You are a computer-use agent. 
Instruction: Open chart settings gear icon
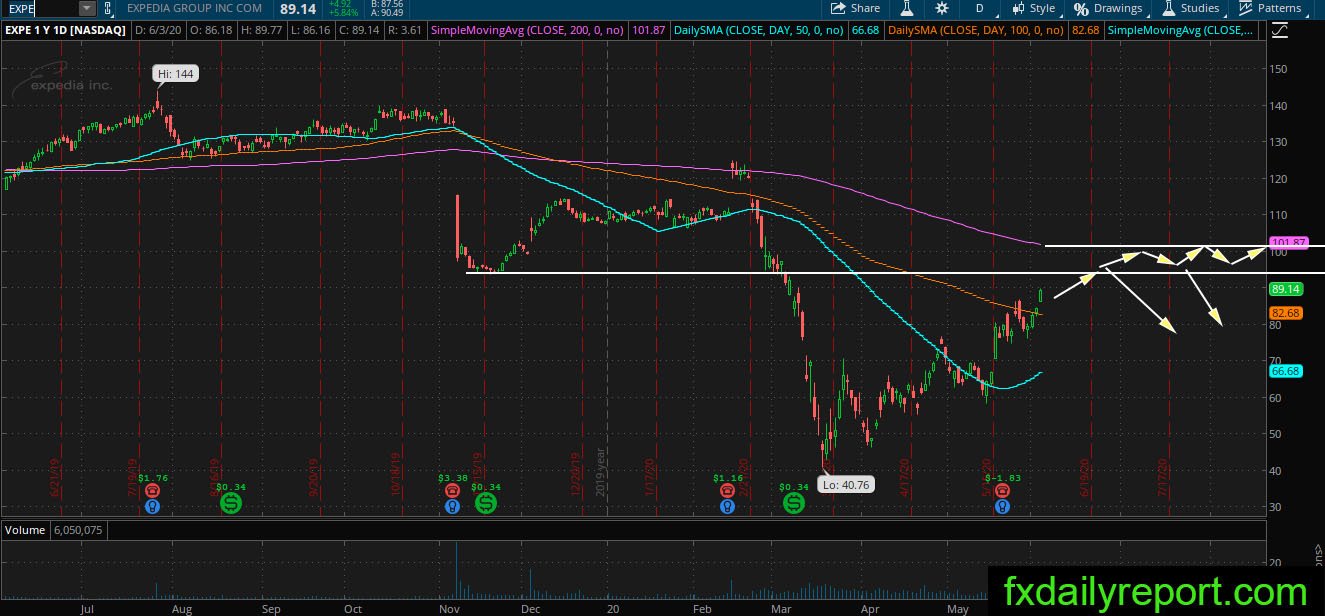click(x=941, y=8)
